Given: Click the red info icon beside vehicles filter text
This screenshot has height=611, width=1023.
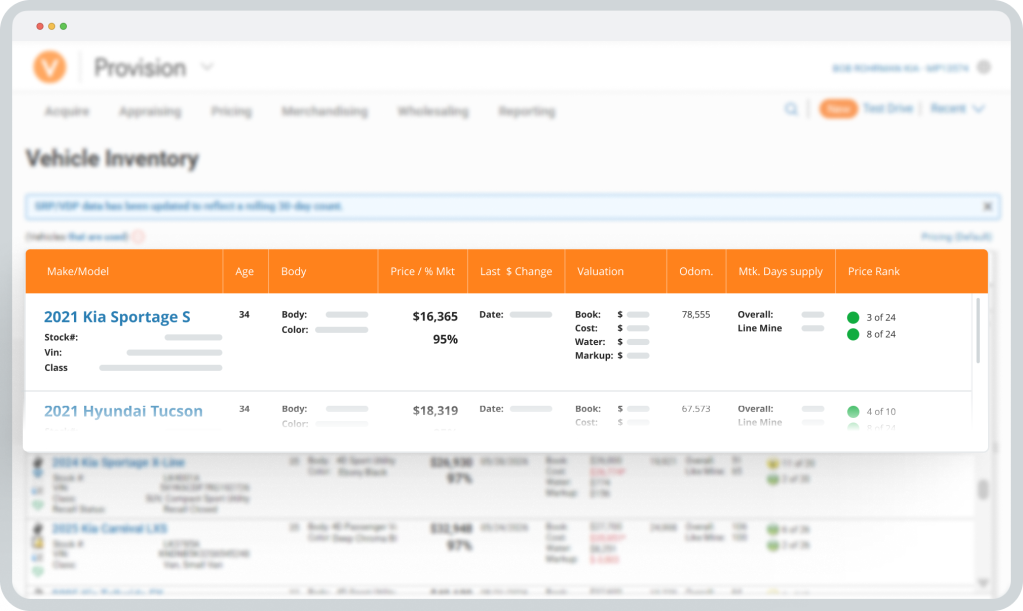Looking at the screenshot, I should pyautogui.click(x=138, y=237).
